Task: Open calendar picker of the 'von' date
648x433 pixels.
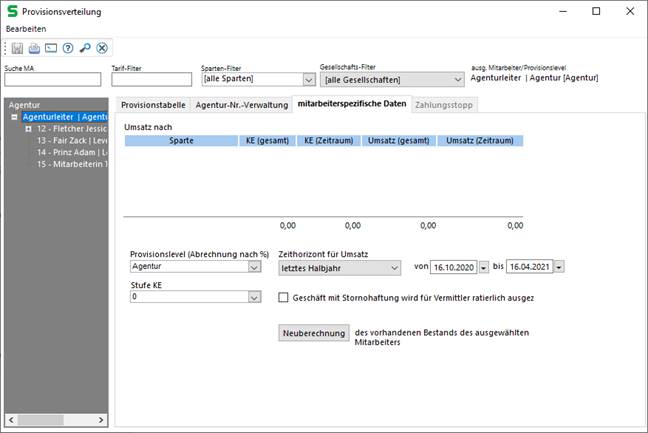Action: point(484,267)
